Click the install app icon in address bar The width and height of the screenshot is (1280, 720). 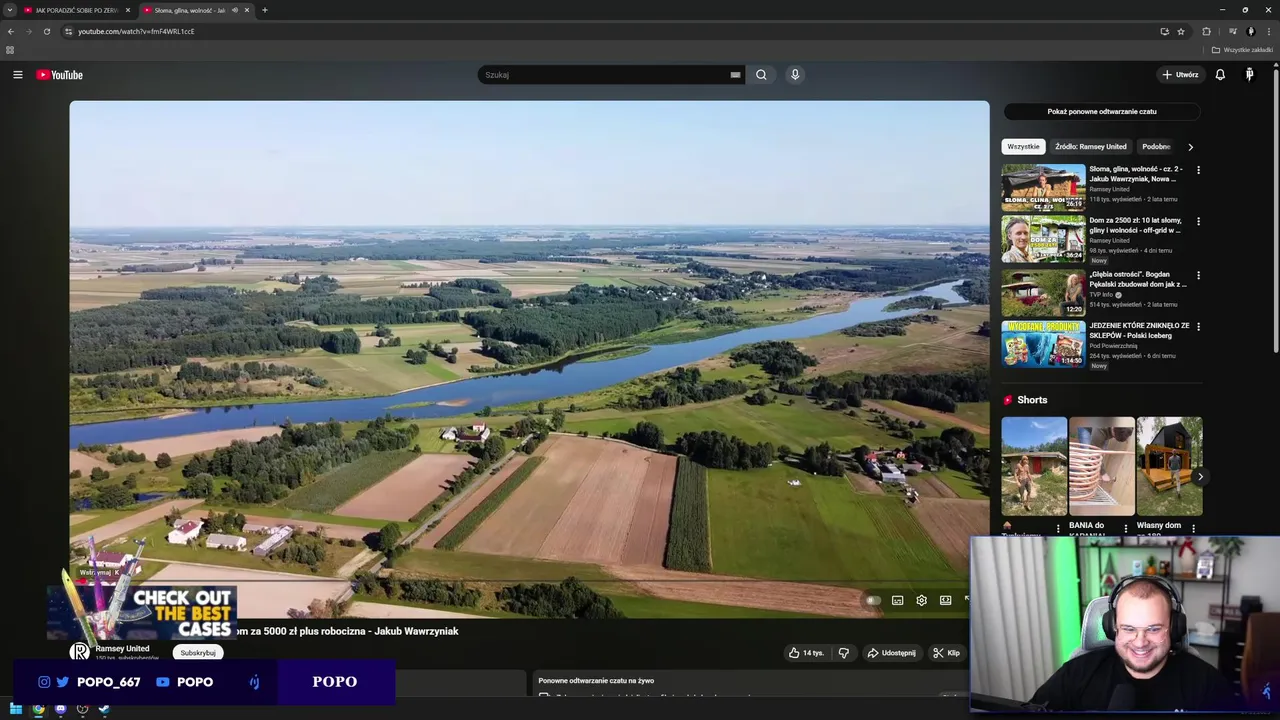pyautogui.click(x=1164, y=31)
